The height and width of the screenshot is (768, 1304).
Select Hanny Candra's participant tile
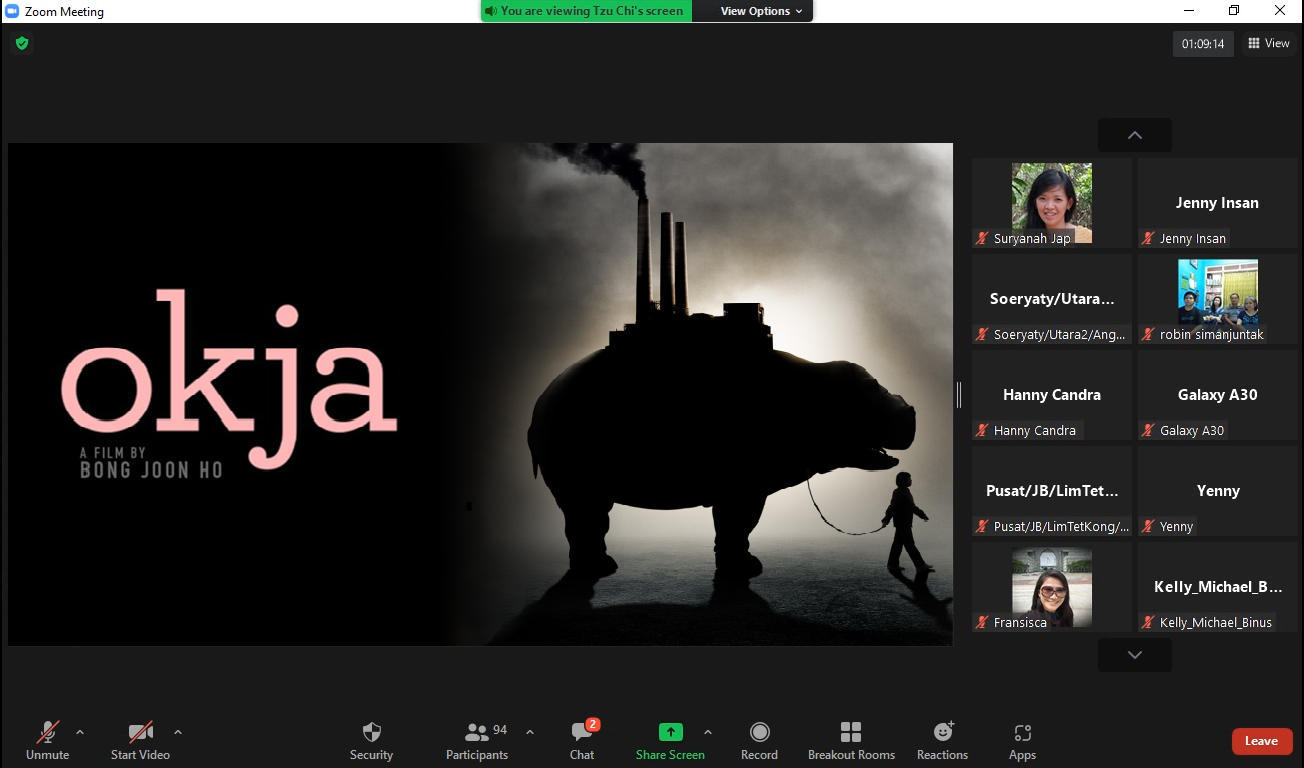pyautogui.click(x=1052, y=395)
